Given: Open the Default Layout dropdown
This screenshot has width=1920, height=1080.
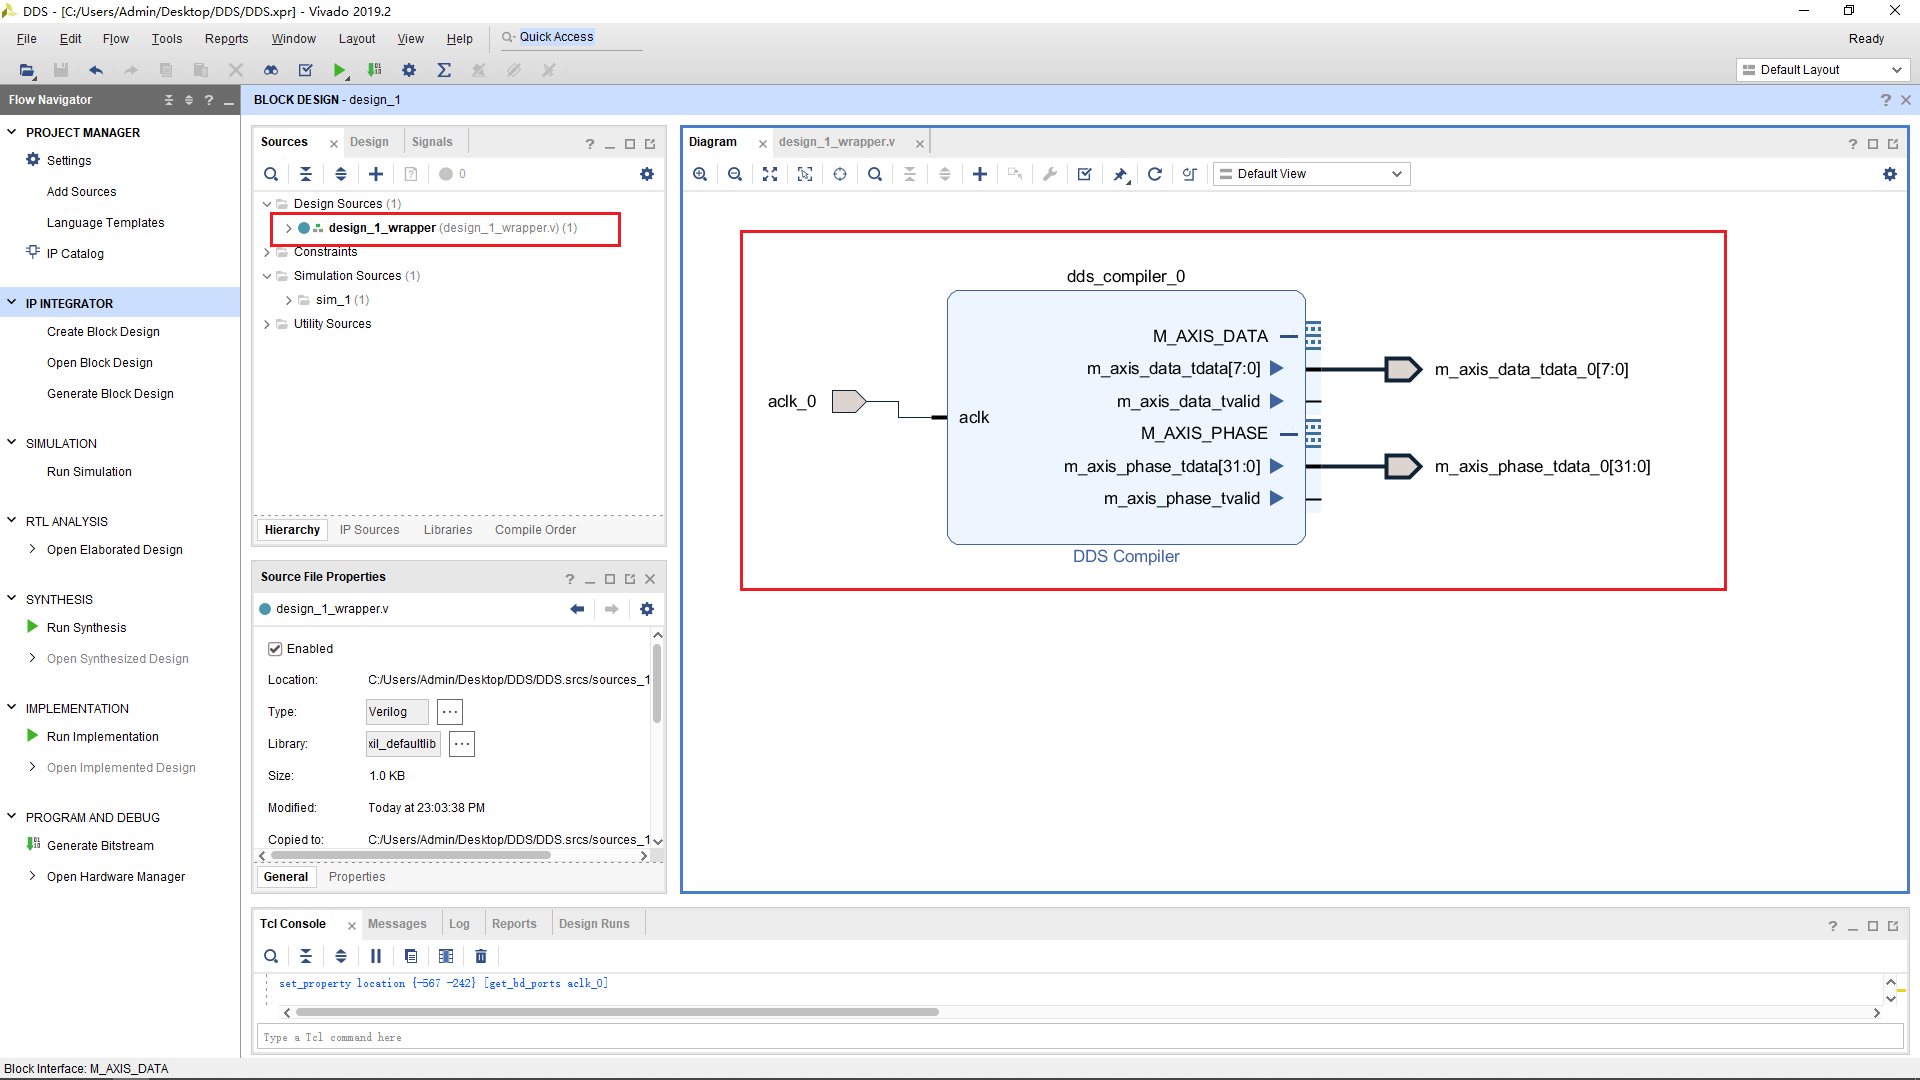Looking at the screenshot, I should click(1822, 70).
